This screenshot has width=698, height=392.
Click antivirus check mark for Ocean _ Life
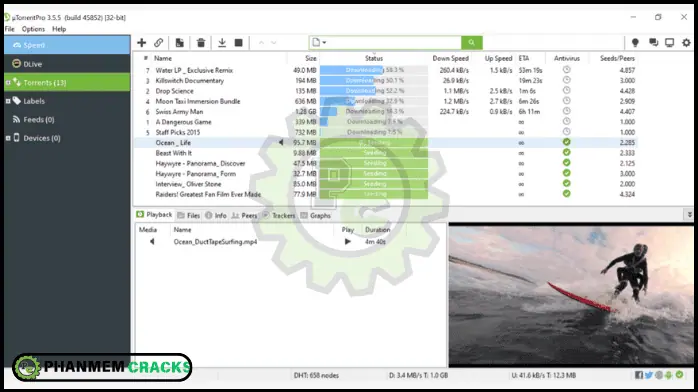click(566, 142)
